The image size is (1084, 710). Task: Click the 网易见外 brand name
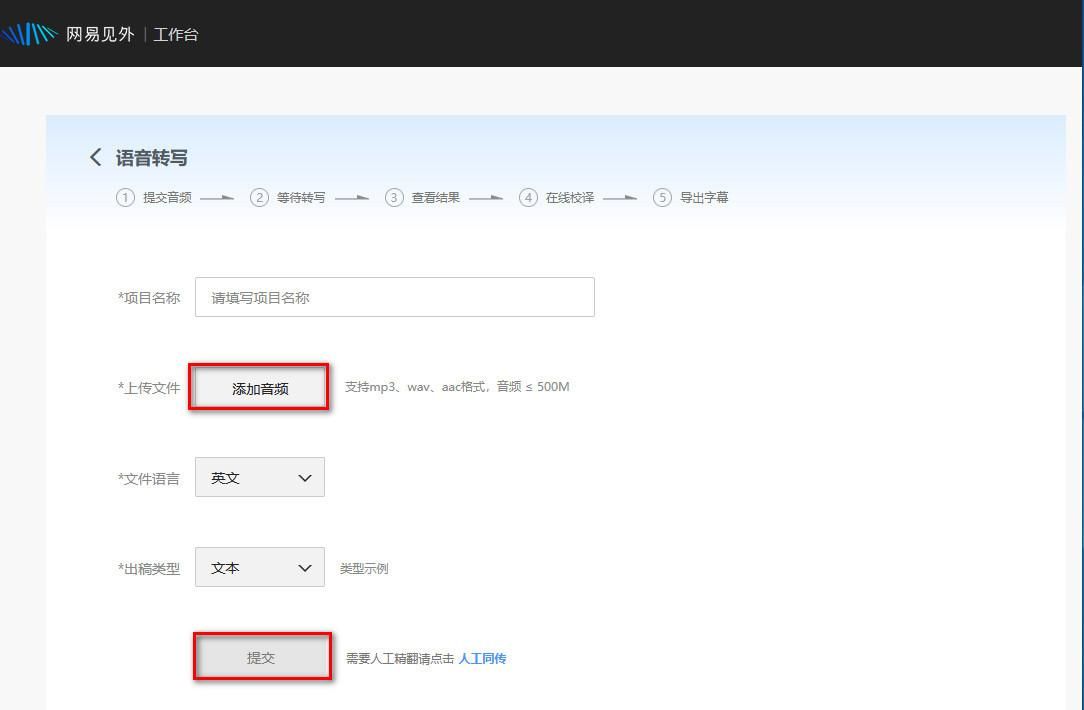pos(100,34)
